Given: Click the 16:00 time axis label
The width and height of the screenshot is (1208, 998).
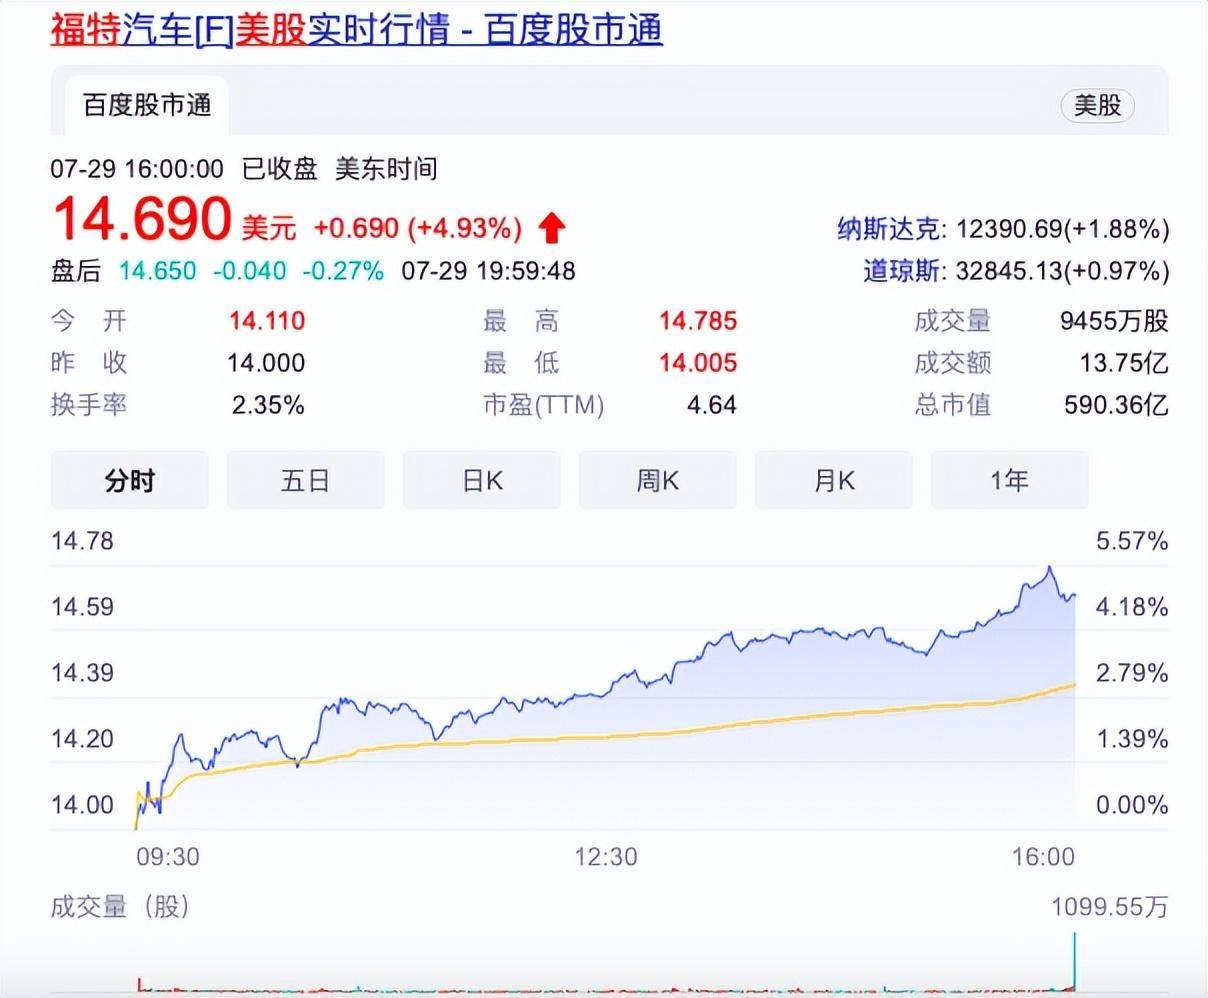Looking at the screenshot, I should (1043, 857).
